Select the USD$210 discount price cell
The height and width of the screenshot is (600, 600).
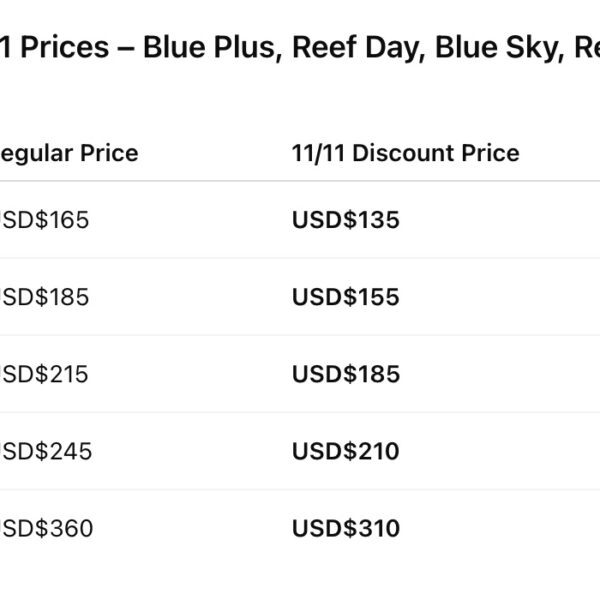click(x=345, y=451)
